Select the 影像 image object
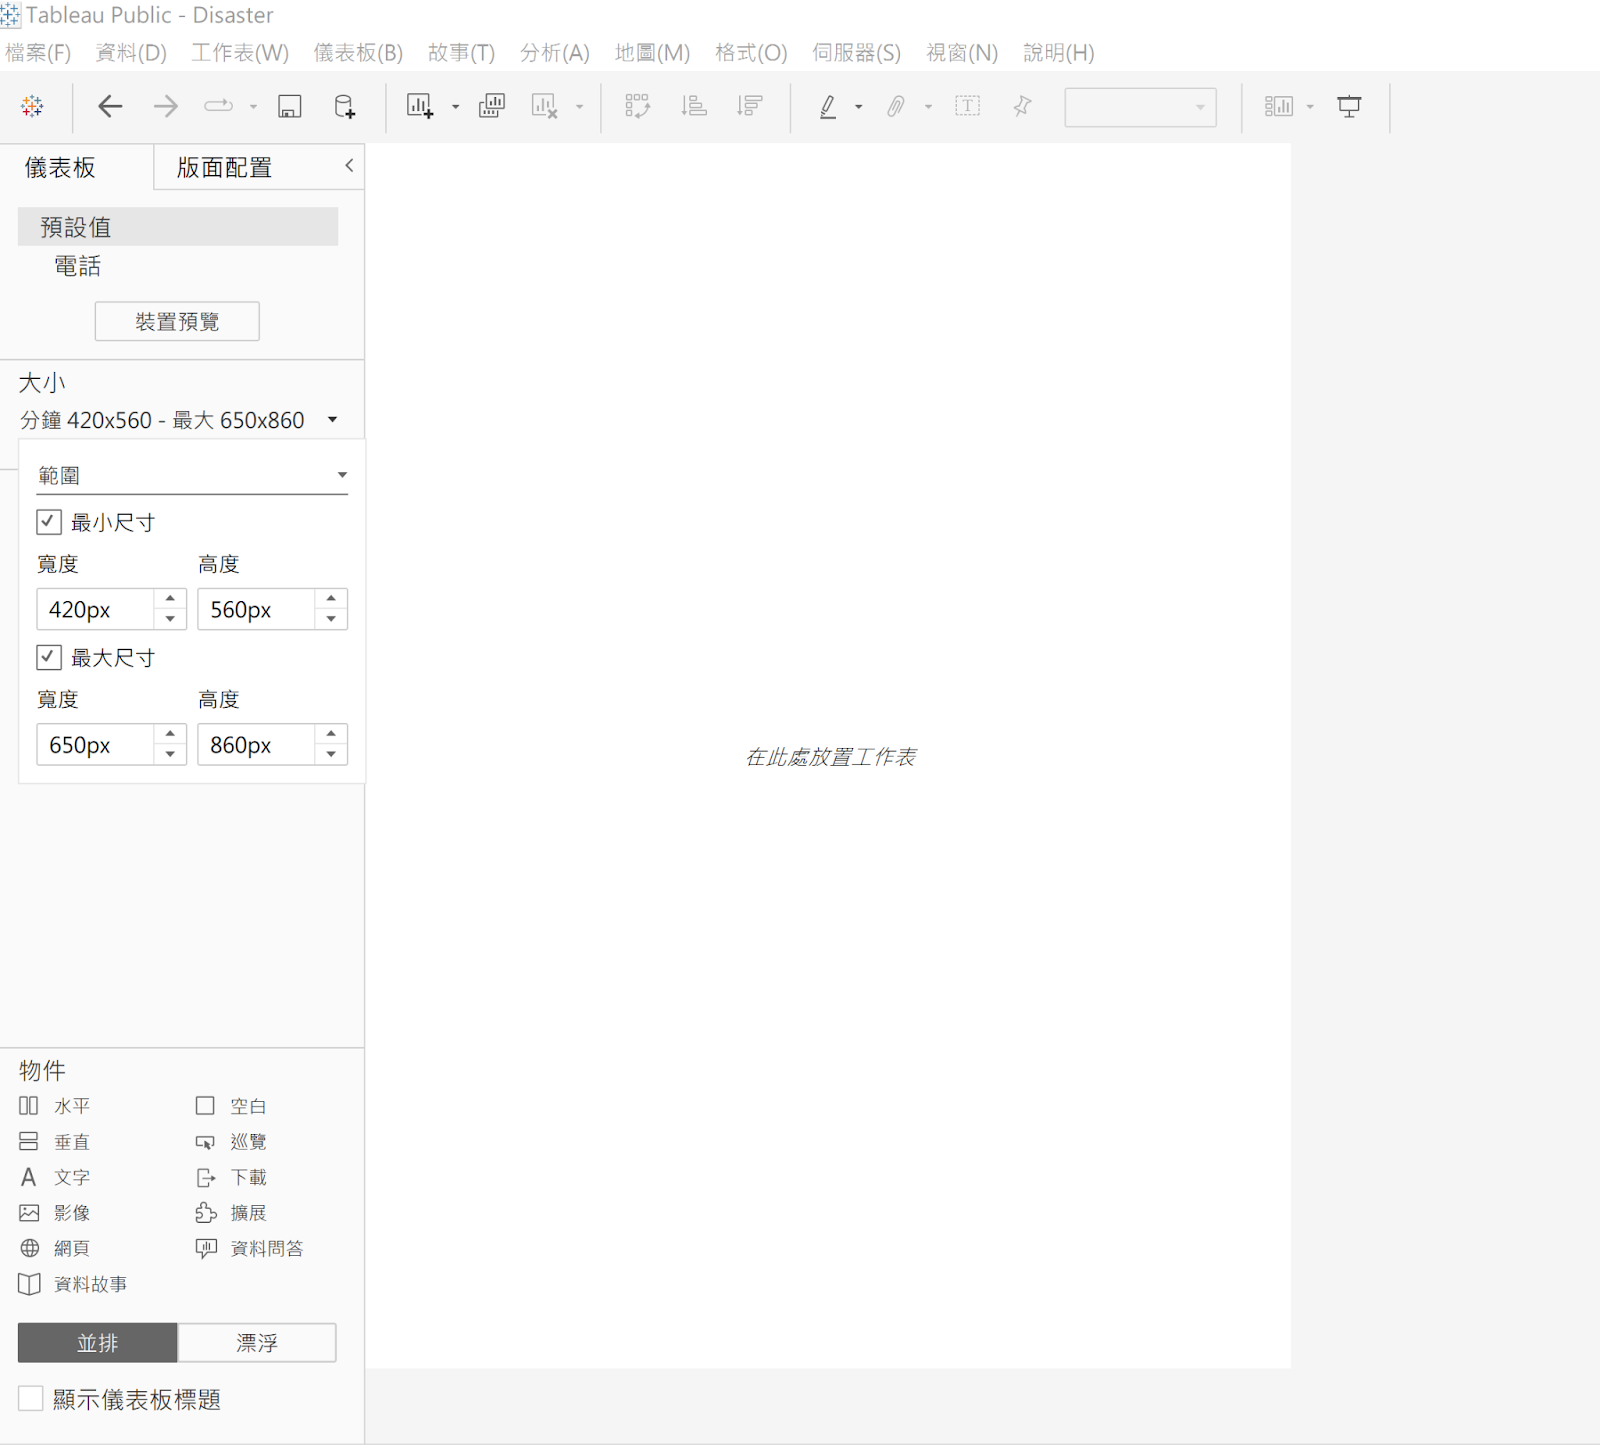The image size is (1600, 1445). pyautogui.click(x=55, y=1213)
